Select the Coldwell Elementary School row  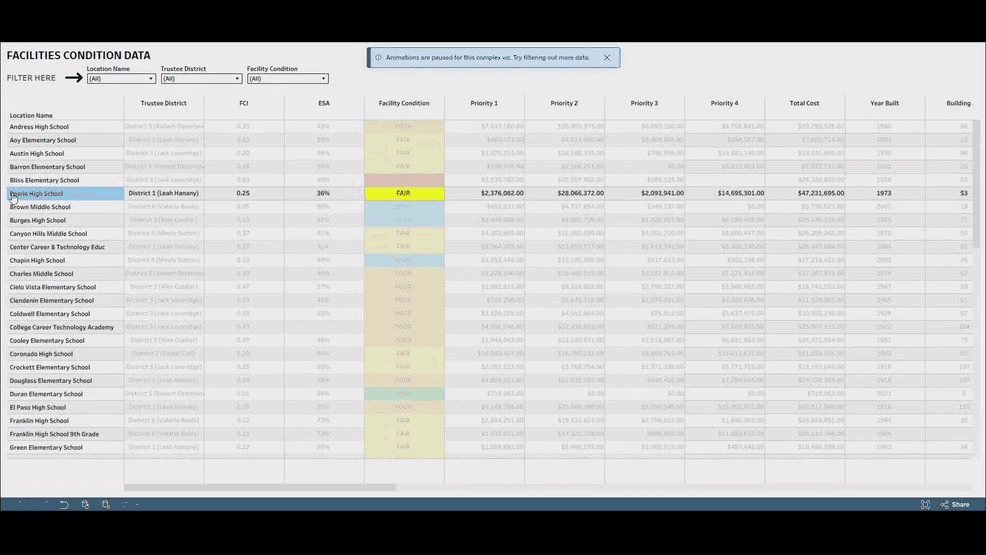point(50,314)
